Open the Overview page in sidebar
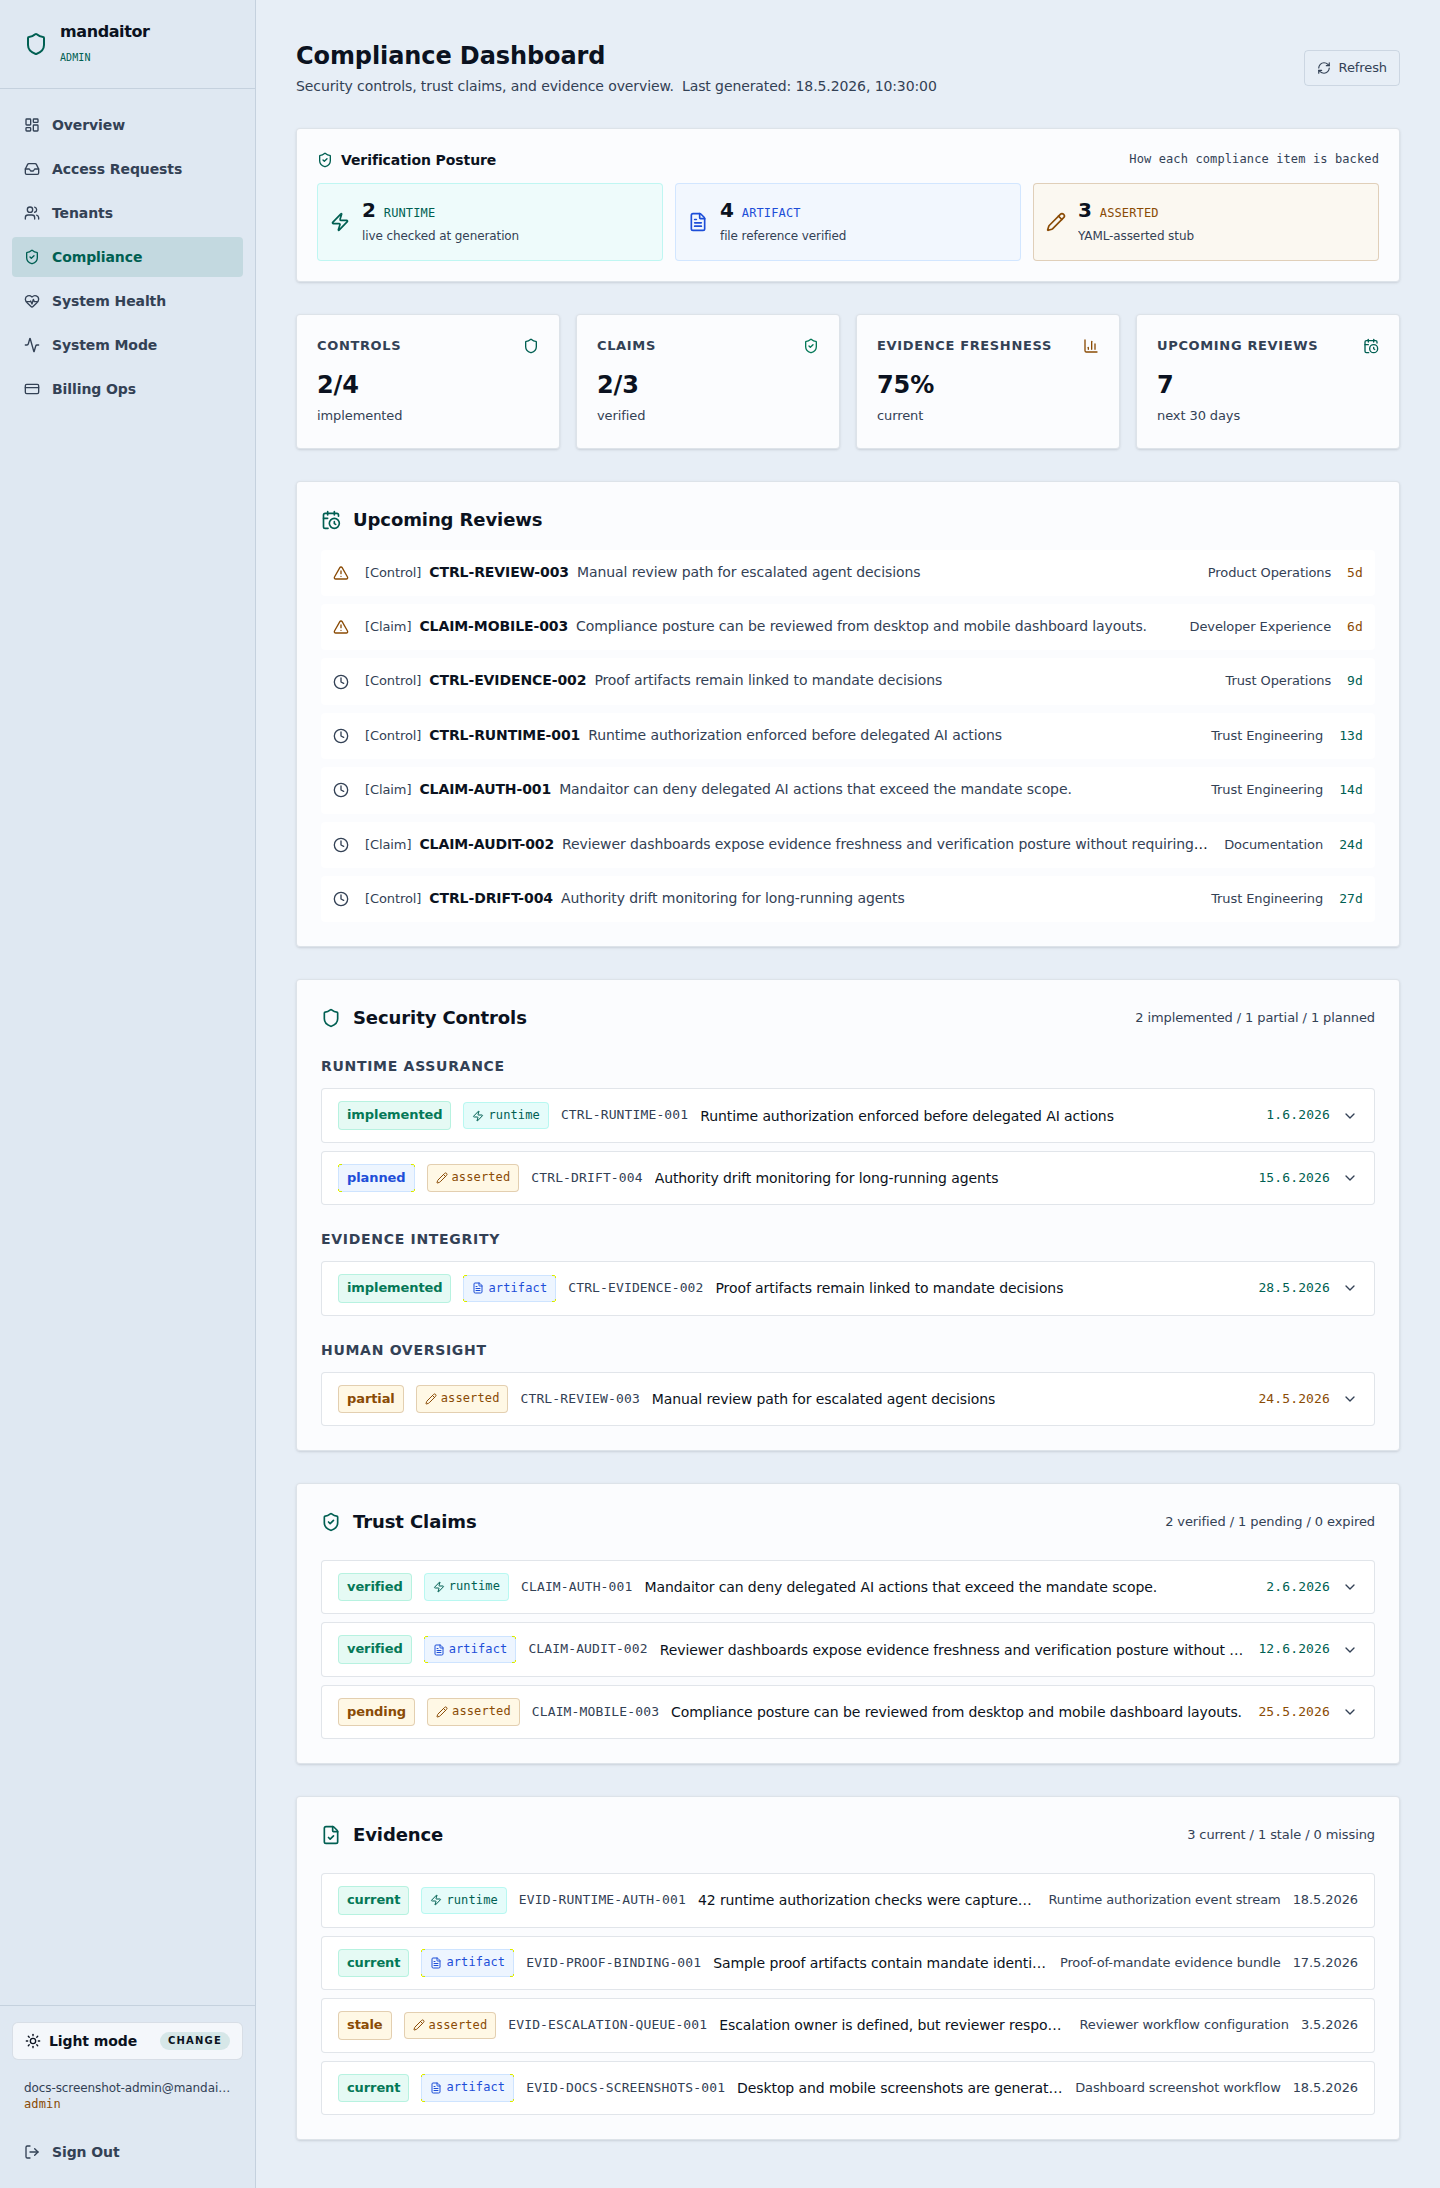The width and height of the screenshot is (1440, 2188). coord(127,125)
